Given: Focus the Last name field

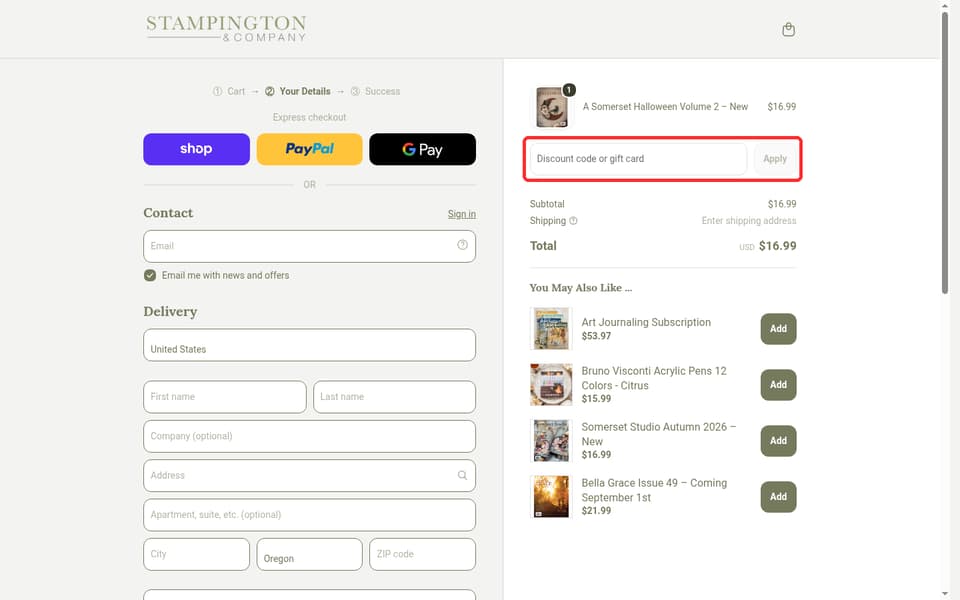Looking at the screenshot, I should click(x=394, y=397).
